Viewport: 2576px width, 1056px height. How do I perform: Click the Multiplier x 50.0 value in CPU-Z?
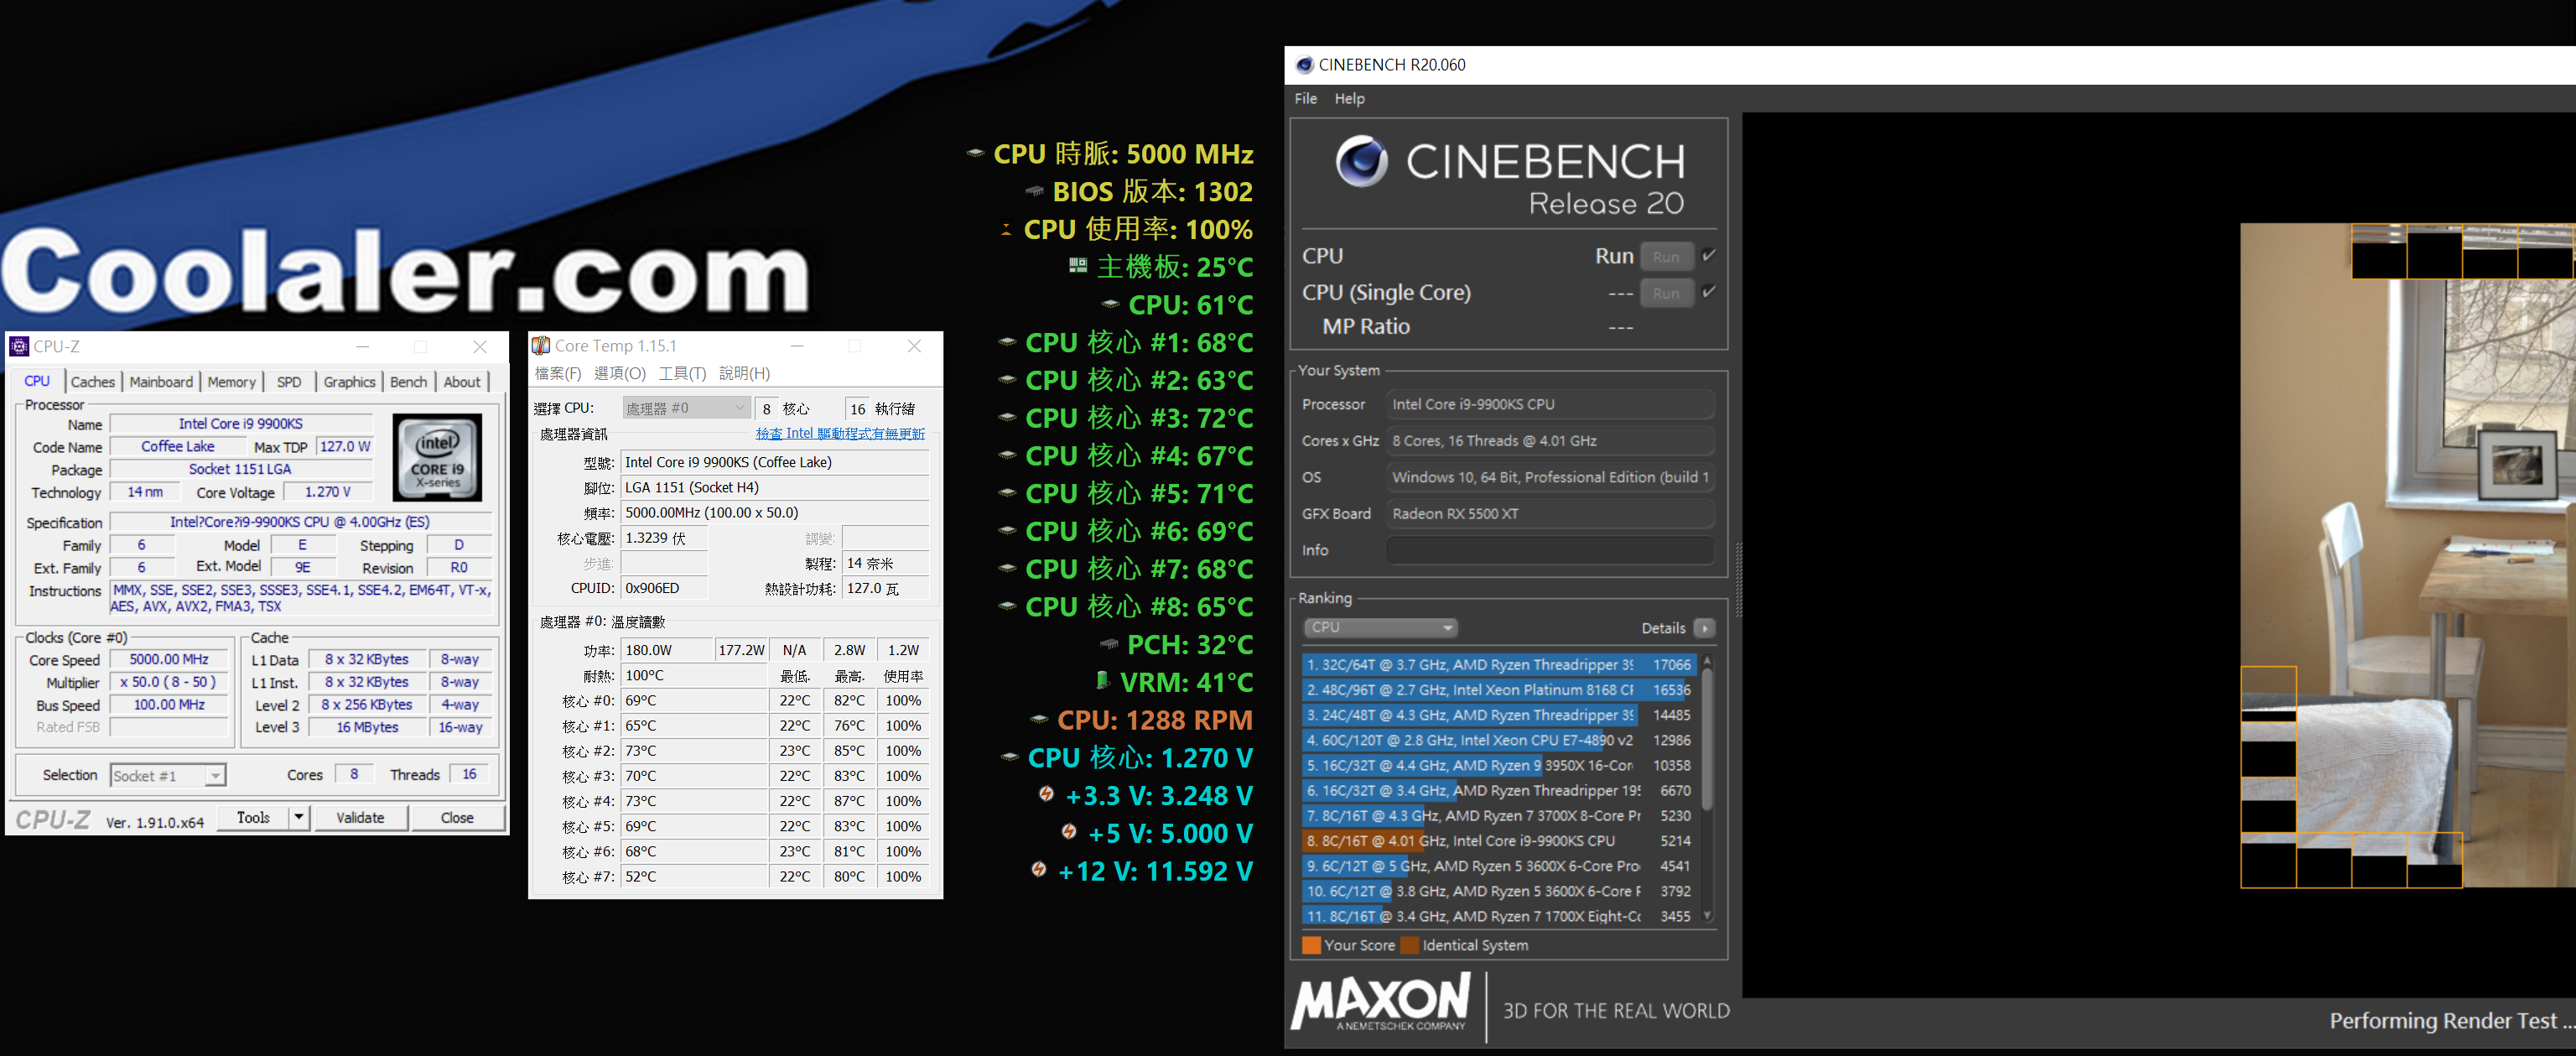tap(169, 682)
